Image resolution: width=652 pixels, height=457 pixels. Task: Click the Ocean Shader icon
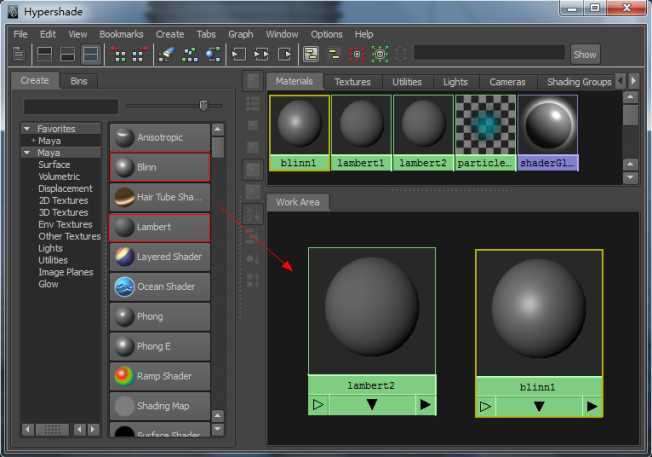124,287
